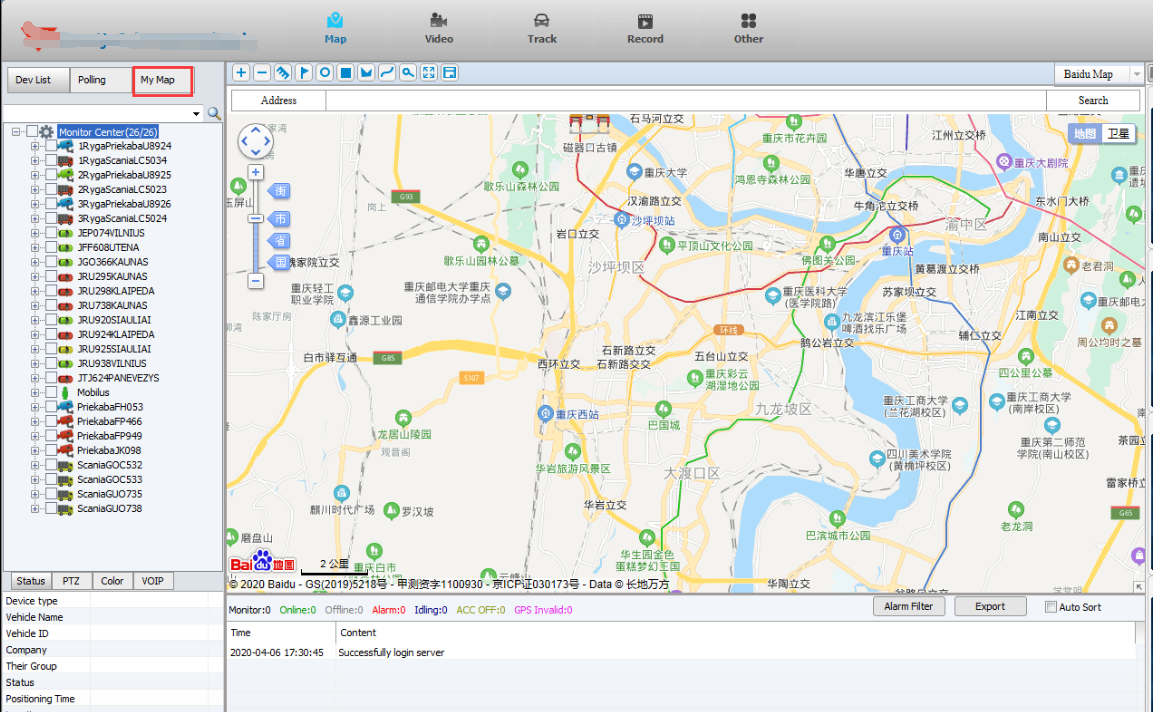Image resolution: width=1153 pixels, height=712 pixels.
Task: Open the VOIP tab
Action: 153,581
